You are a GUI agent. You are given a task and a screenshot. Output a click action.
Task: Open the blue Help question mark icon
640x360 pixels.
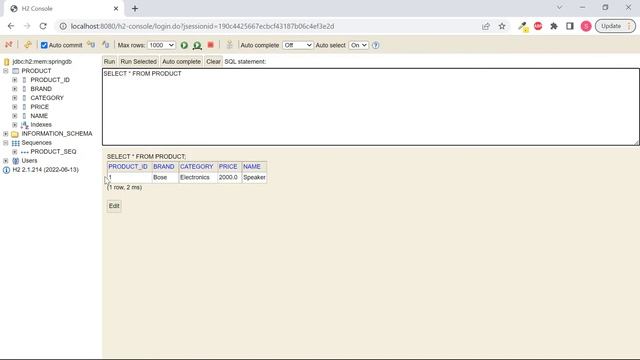pyautogui.click(x=376, y=45)
